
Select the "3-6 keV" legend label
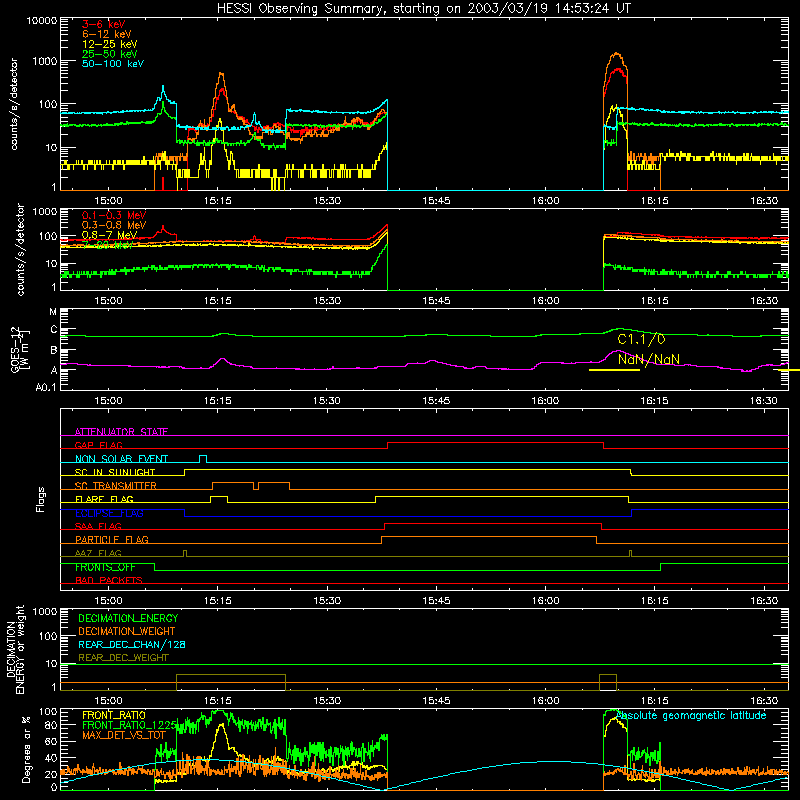click(104, 24)
